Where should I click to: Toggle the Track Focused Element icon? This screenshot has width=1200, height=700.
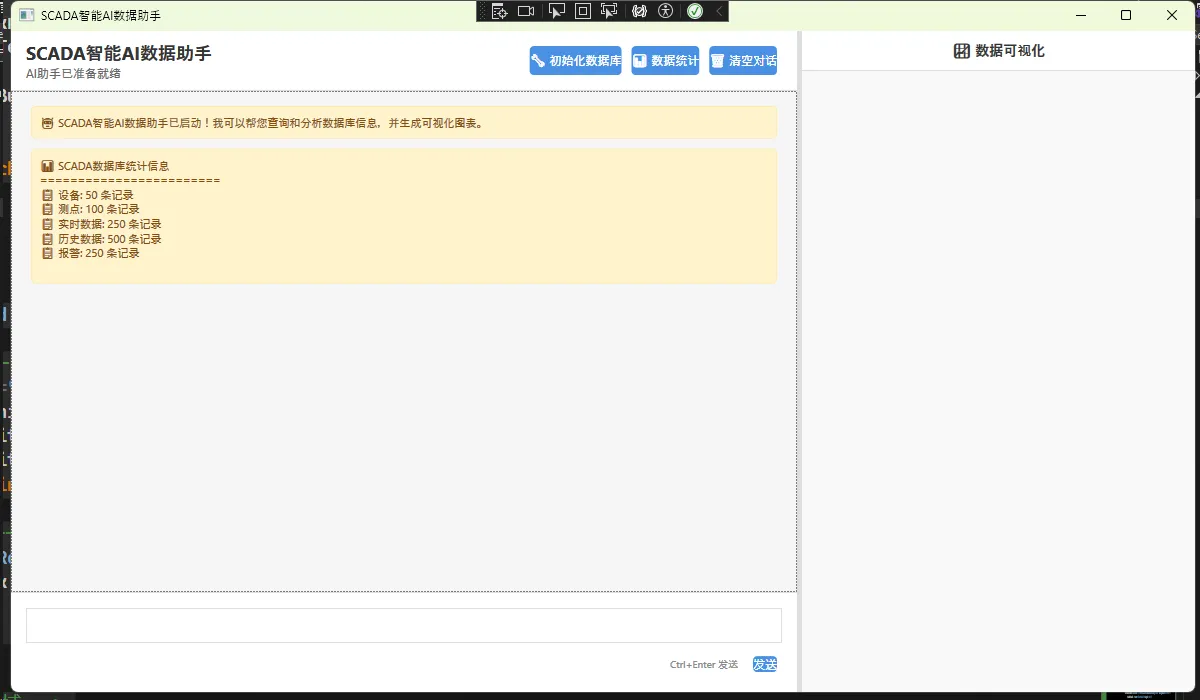(x=609, y=11)
